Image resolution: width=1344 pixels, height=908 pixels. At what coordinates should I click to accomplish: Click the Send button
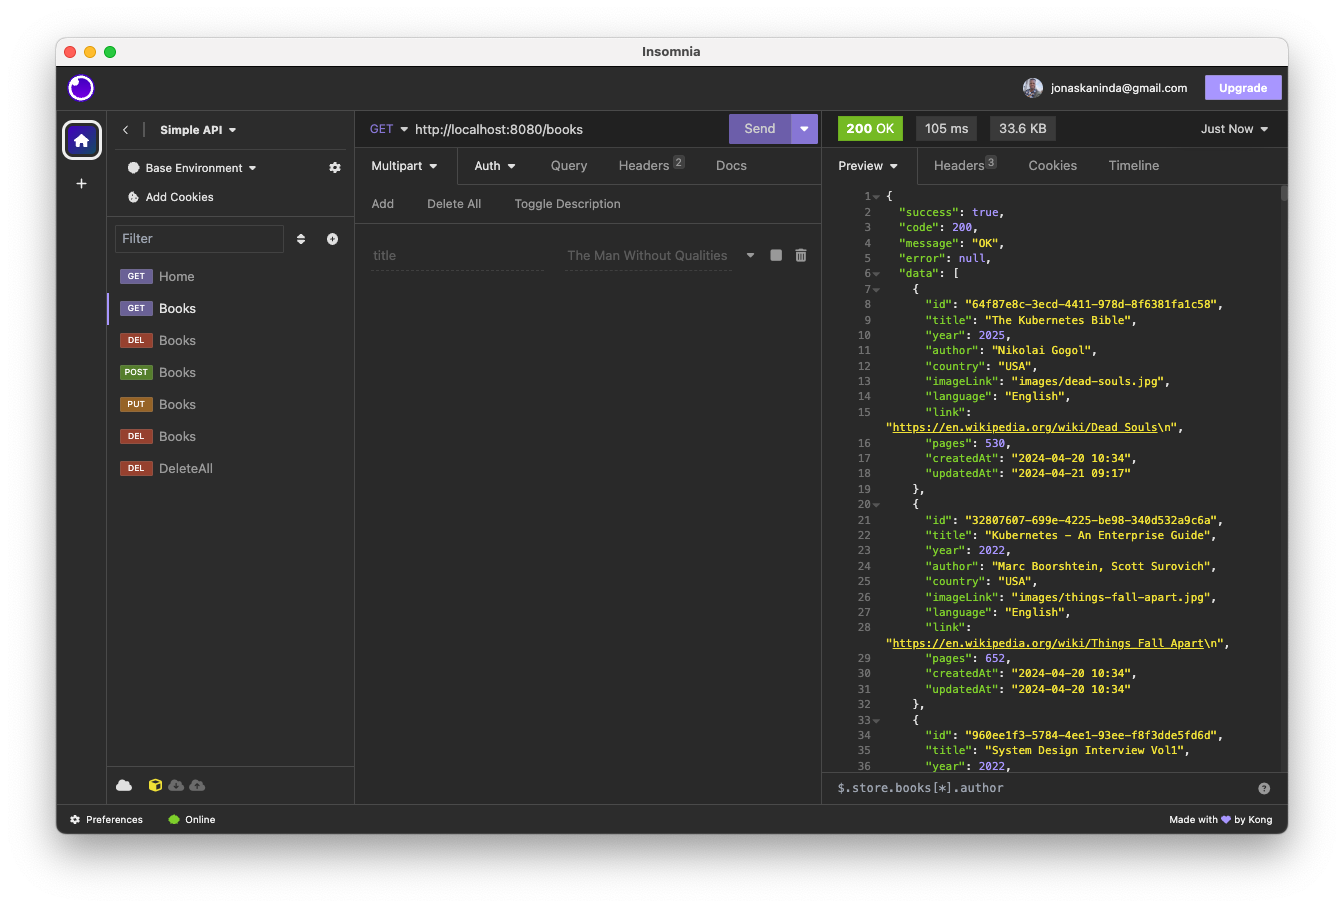click(760, 129)
